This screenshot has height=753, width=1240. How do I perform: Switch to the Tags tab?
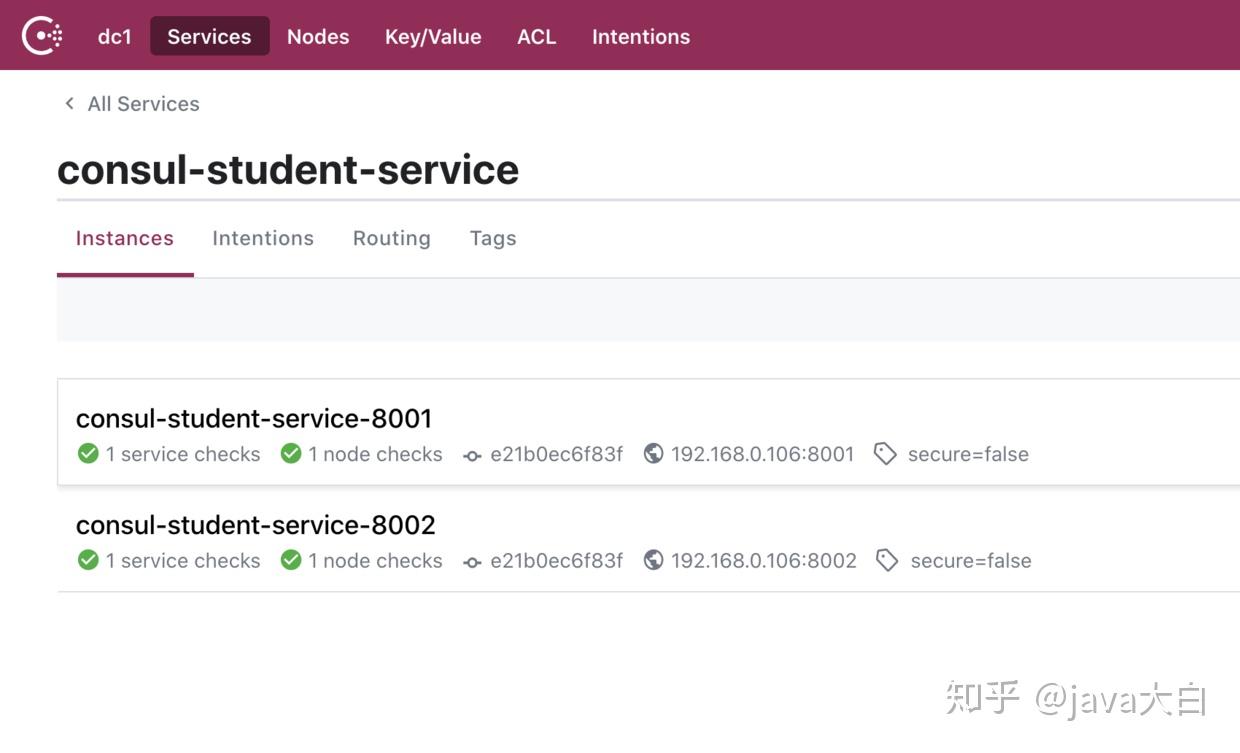click(x=493, y=238)
